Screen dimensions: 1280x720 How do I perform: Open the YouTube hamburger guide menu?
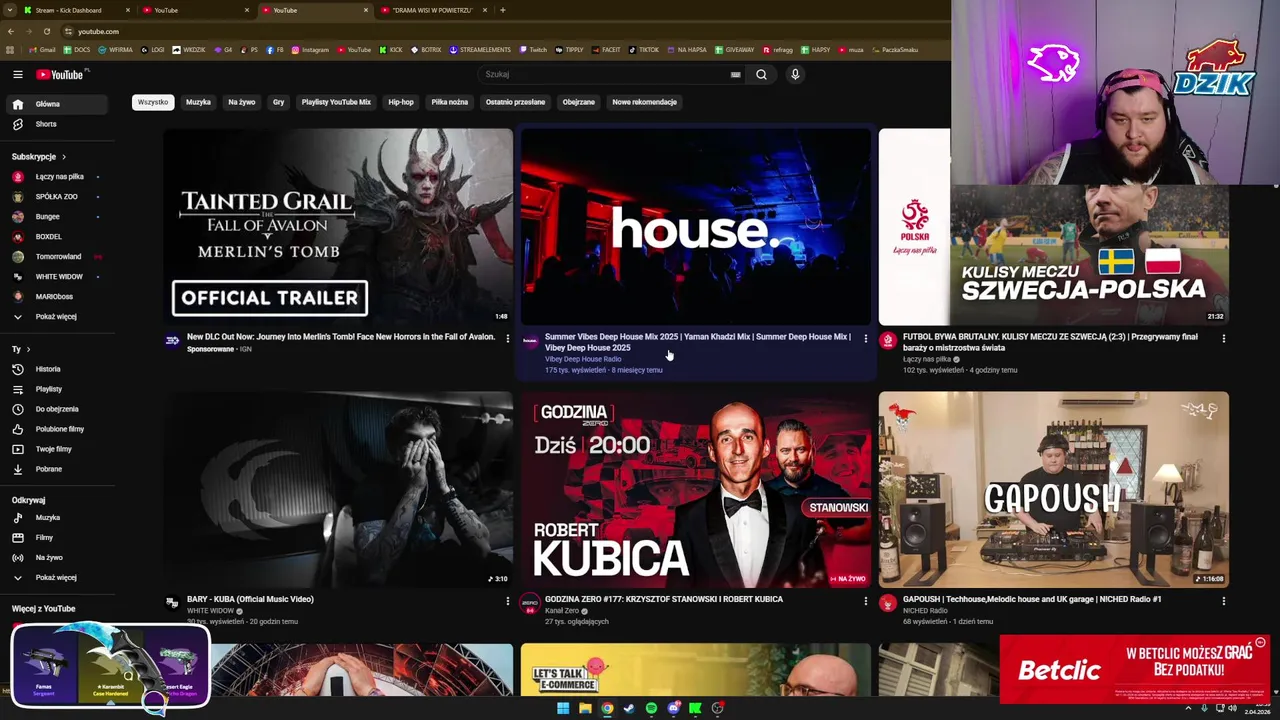click(x=18, y=74)
